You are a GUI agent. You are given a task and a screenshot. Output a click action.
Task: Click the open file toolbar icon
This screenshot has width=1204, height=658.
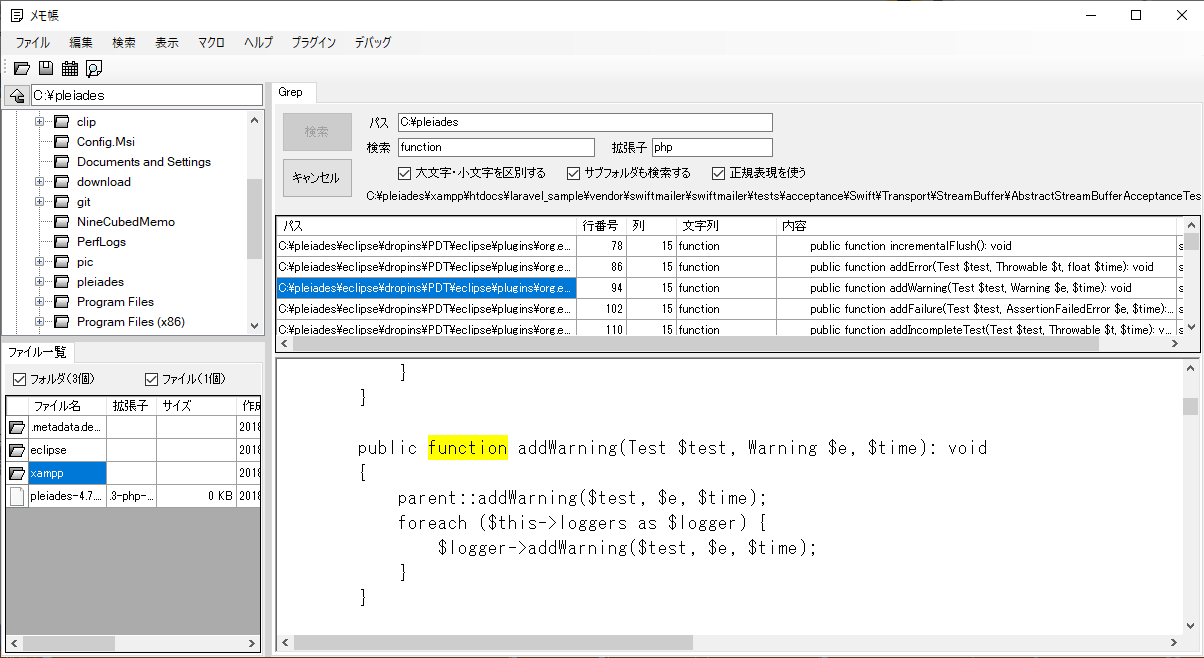tap(21, 68)
